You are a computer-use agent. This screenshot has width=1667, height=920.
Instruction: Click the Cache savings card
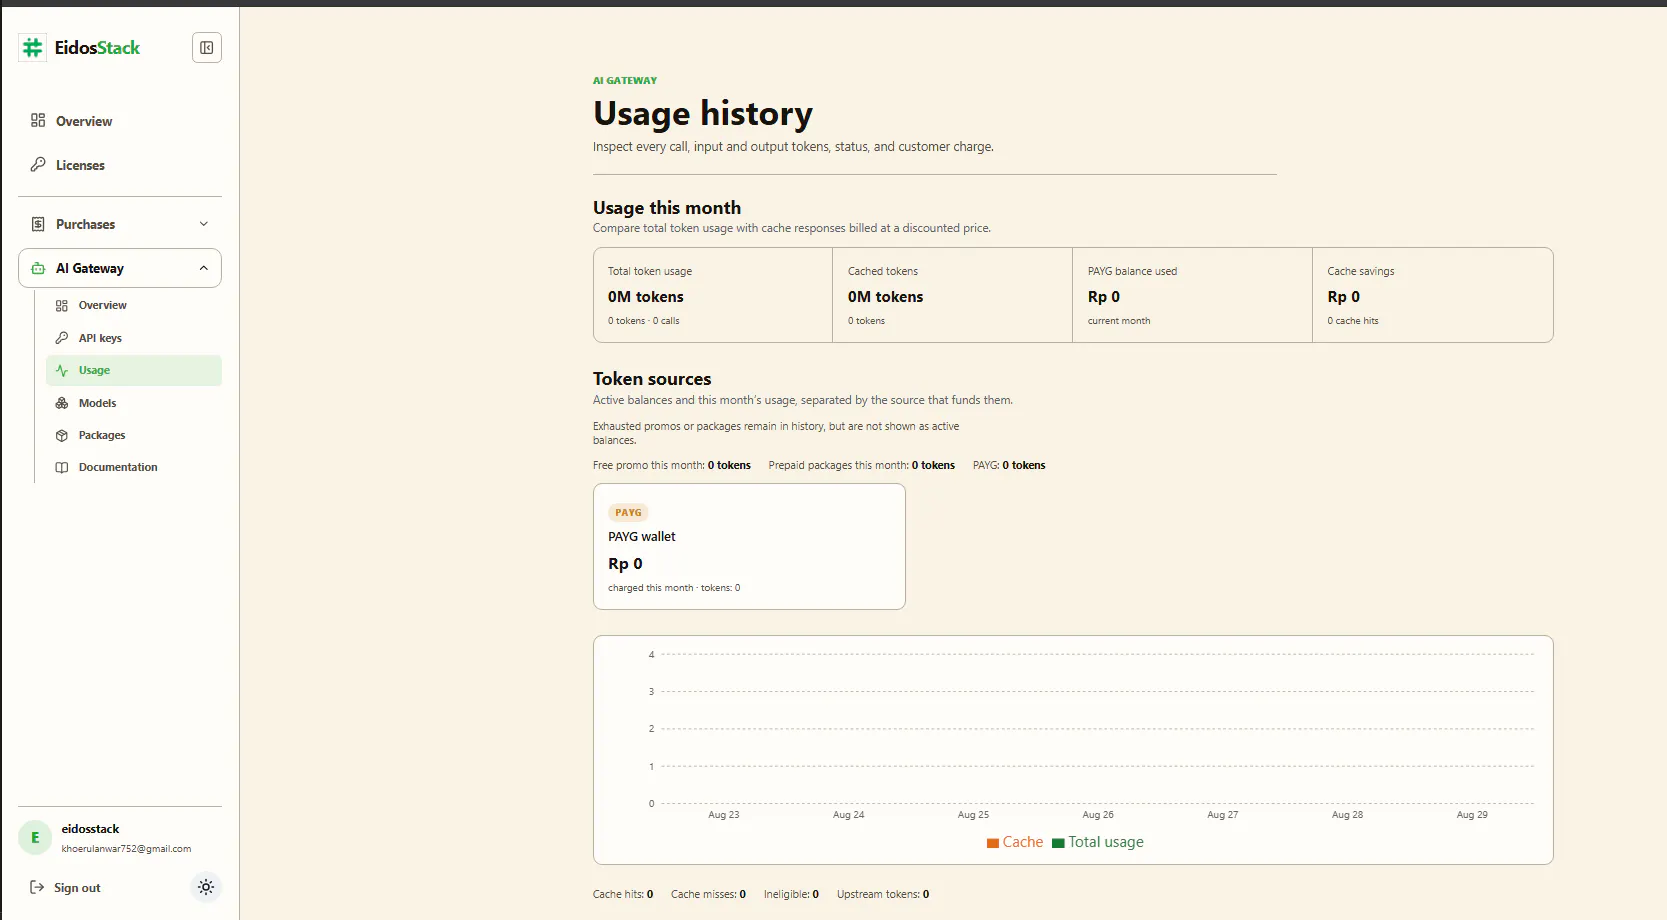coord(1433,295)
